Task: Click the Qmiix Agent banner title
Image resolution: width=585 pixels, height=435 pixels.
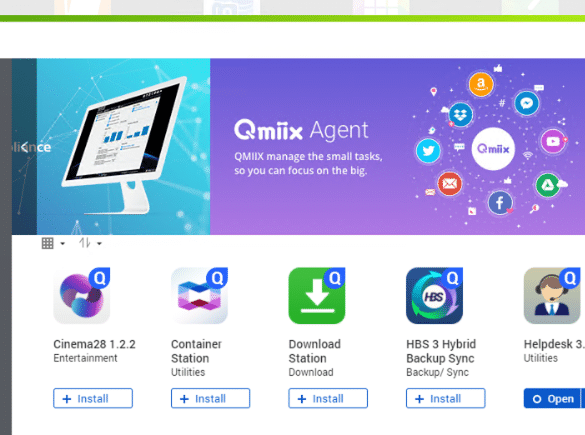Action: (301, 130)
